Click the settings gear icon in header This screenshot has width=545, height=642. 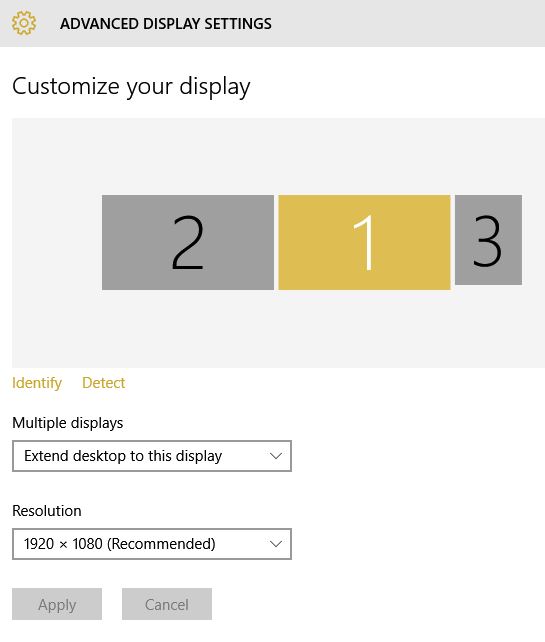click(24, 23)
